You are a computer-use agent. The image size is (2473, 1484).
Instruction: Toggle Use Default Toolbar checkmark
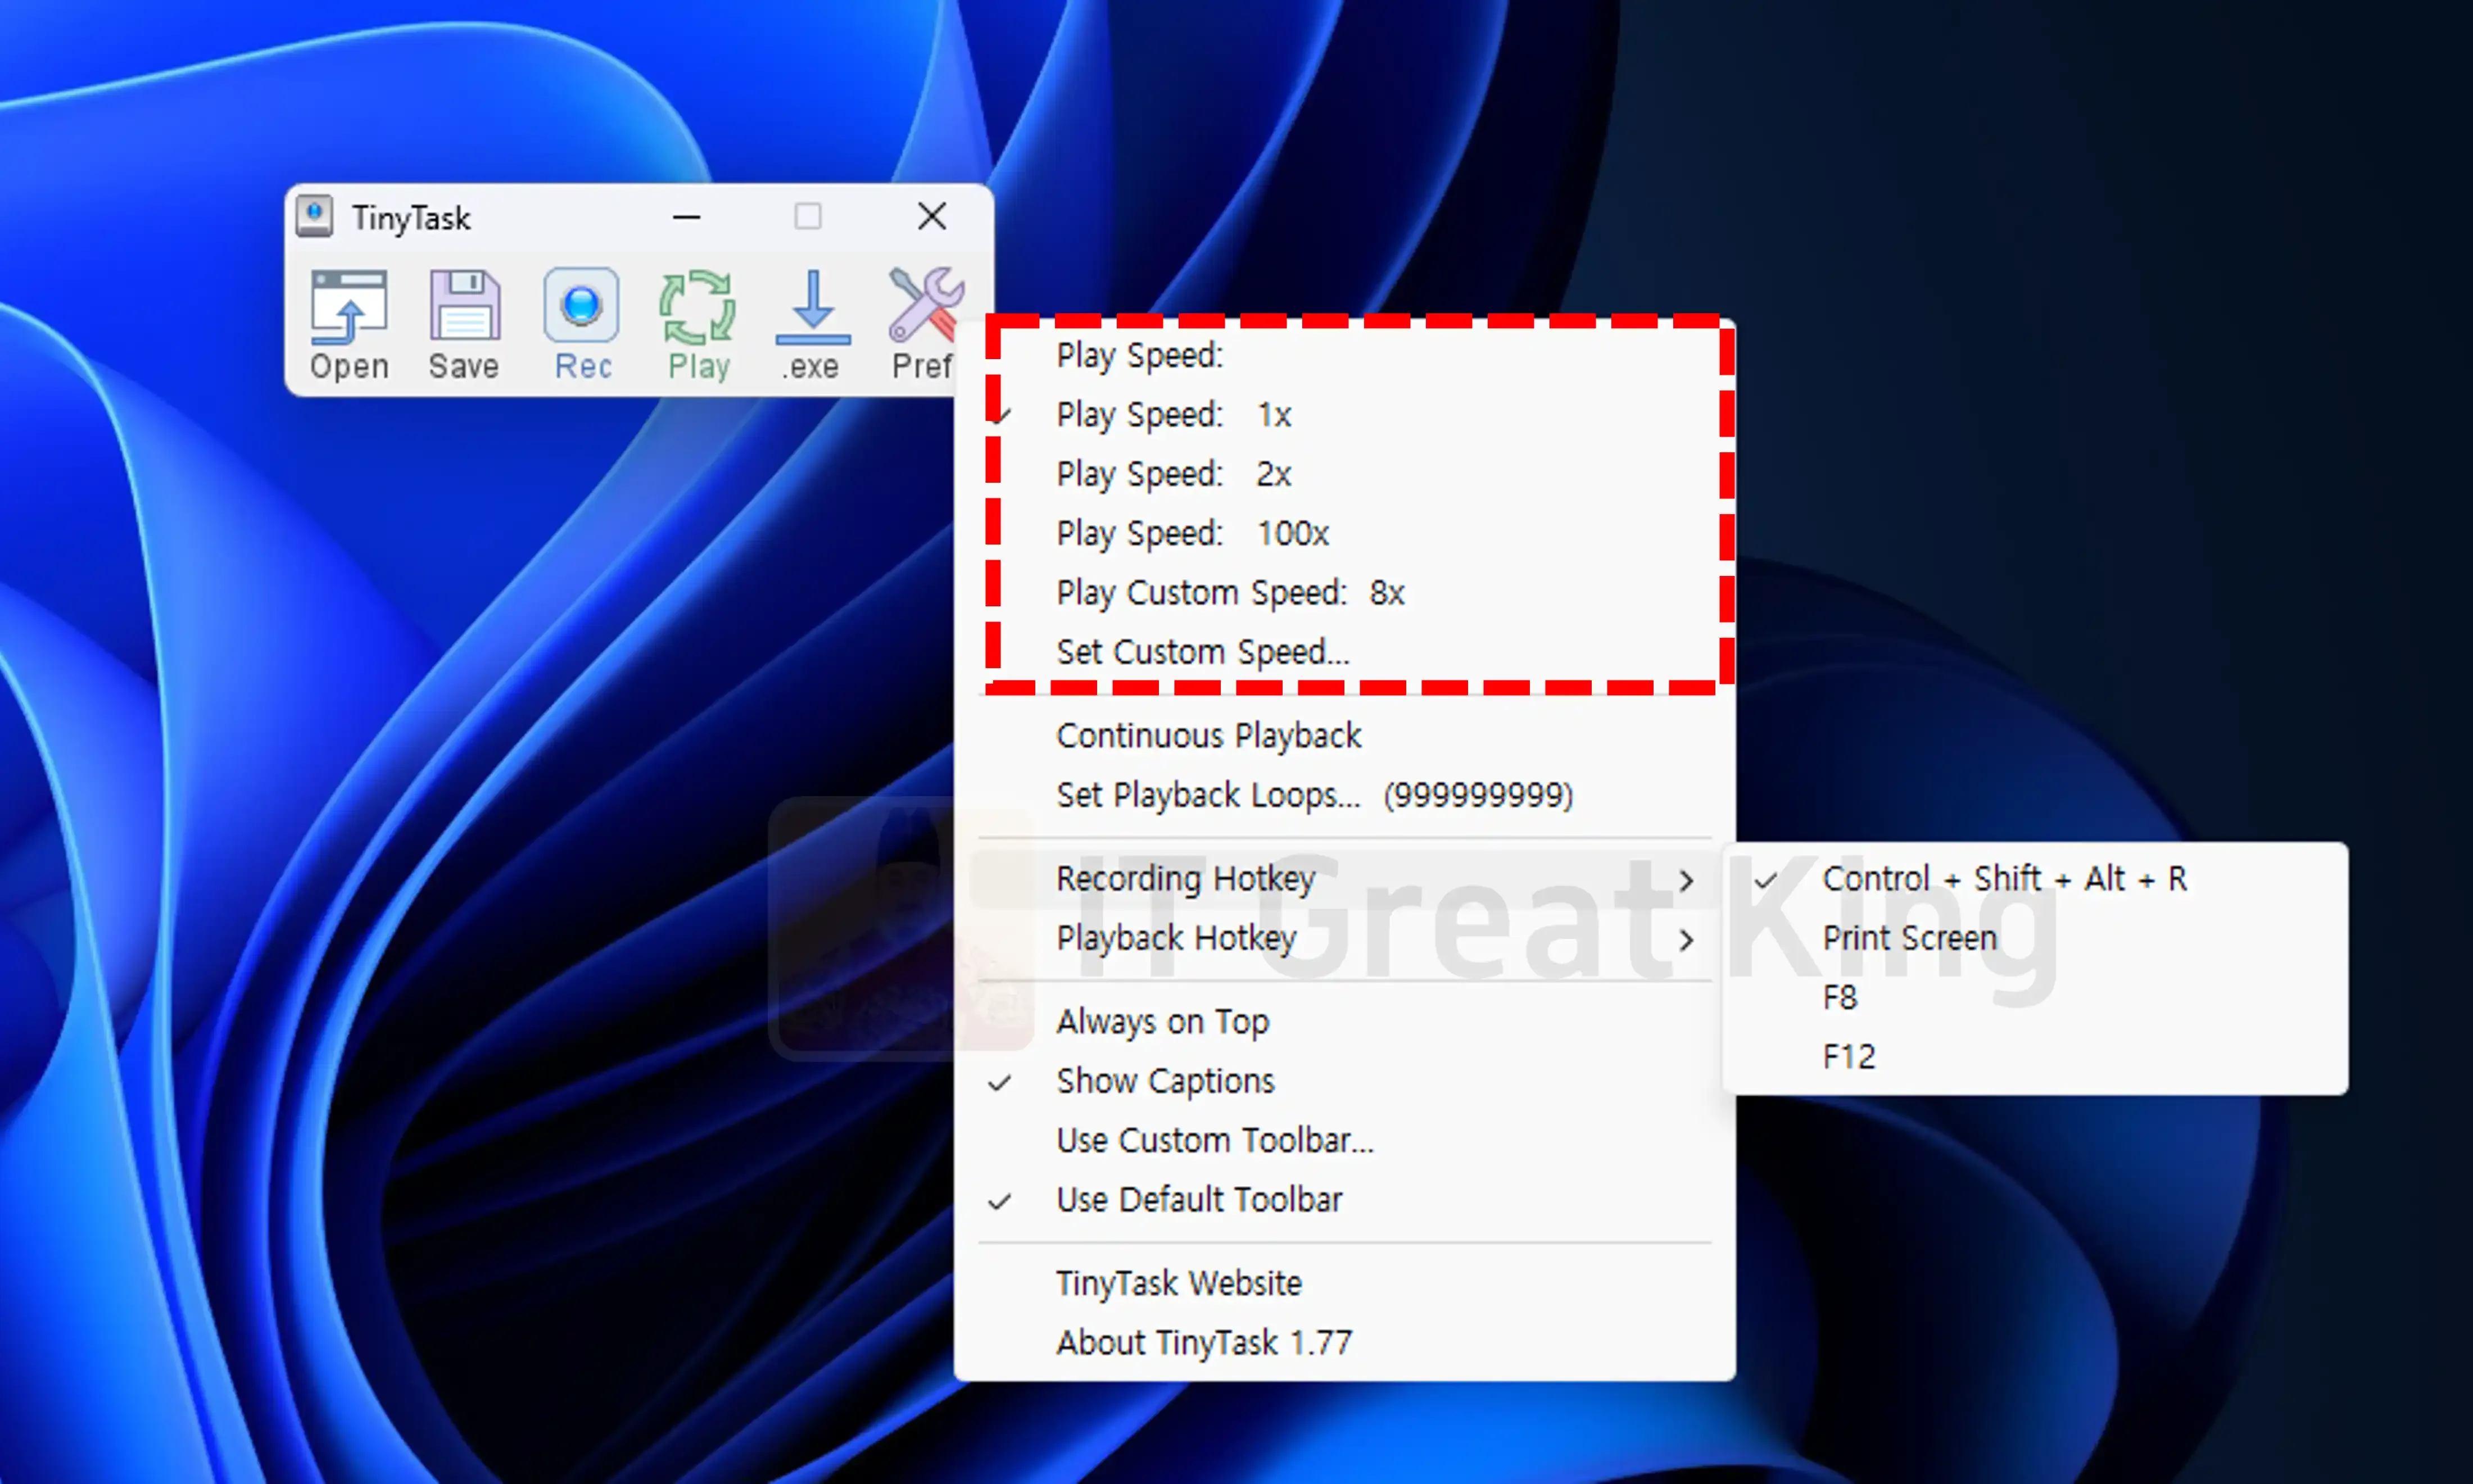point(1198,1199)
